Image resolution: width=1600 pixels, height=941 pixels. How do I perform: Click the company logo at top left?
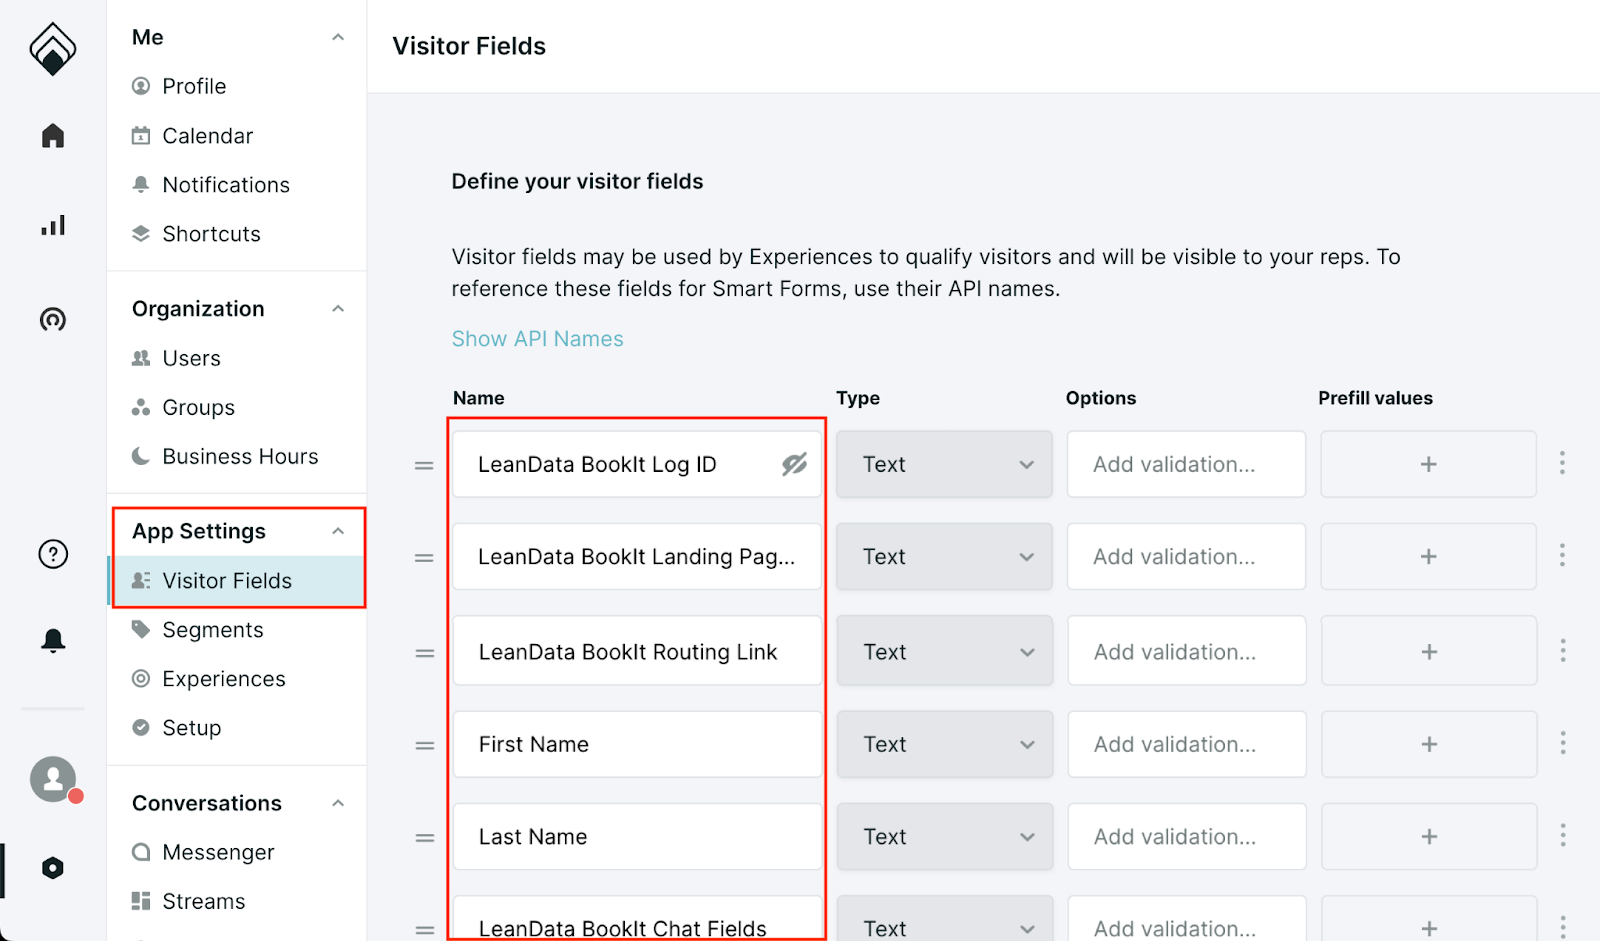52,48
